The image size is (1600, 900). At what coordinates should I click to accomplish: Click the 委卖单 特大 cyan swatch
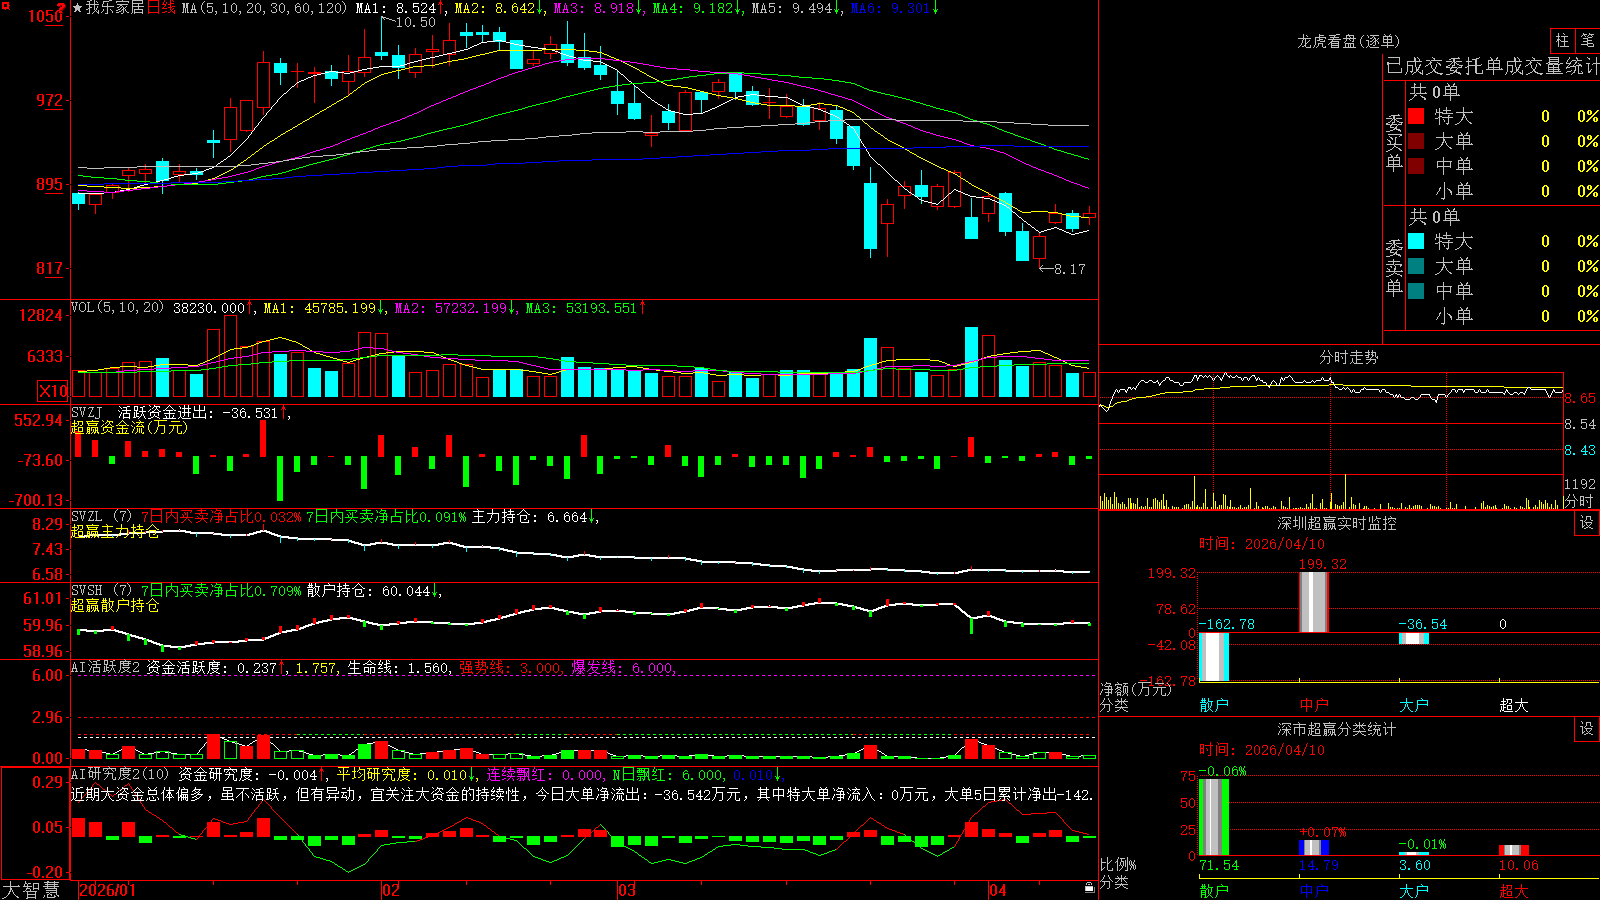click(1416, 241)
